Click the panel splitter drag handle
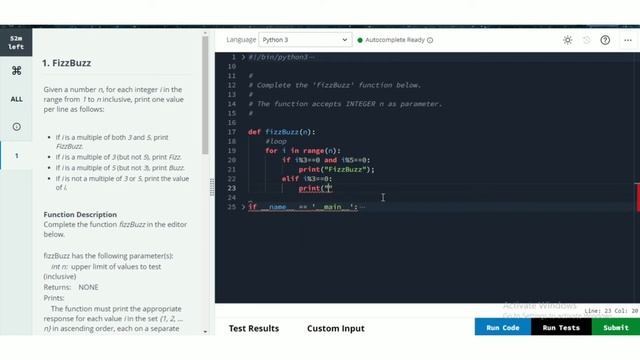The width and height of the screenshot is (640, 360). pos(212,187)
